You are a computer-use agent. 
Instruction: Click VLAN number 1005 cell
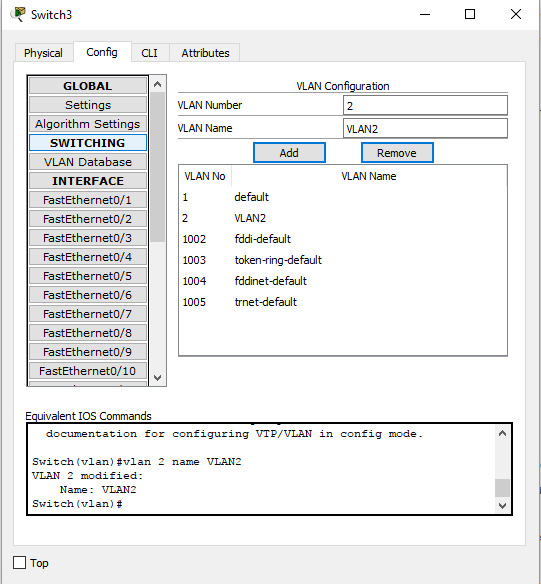(x=194, y=302)
